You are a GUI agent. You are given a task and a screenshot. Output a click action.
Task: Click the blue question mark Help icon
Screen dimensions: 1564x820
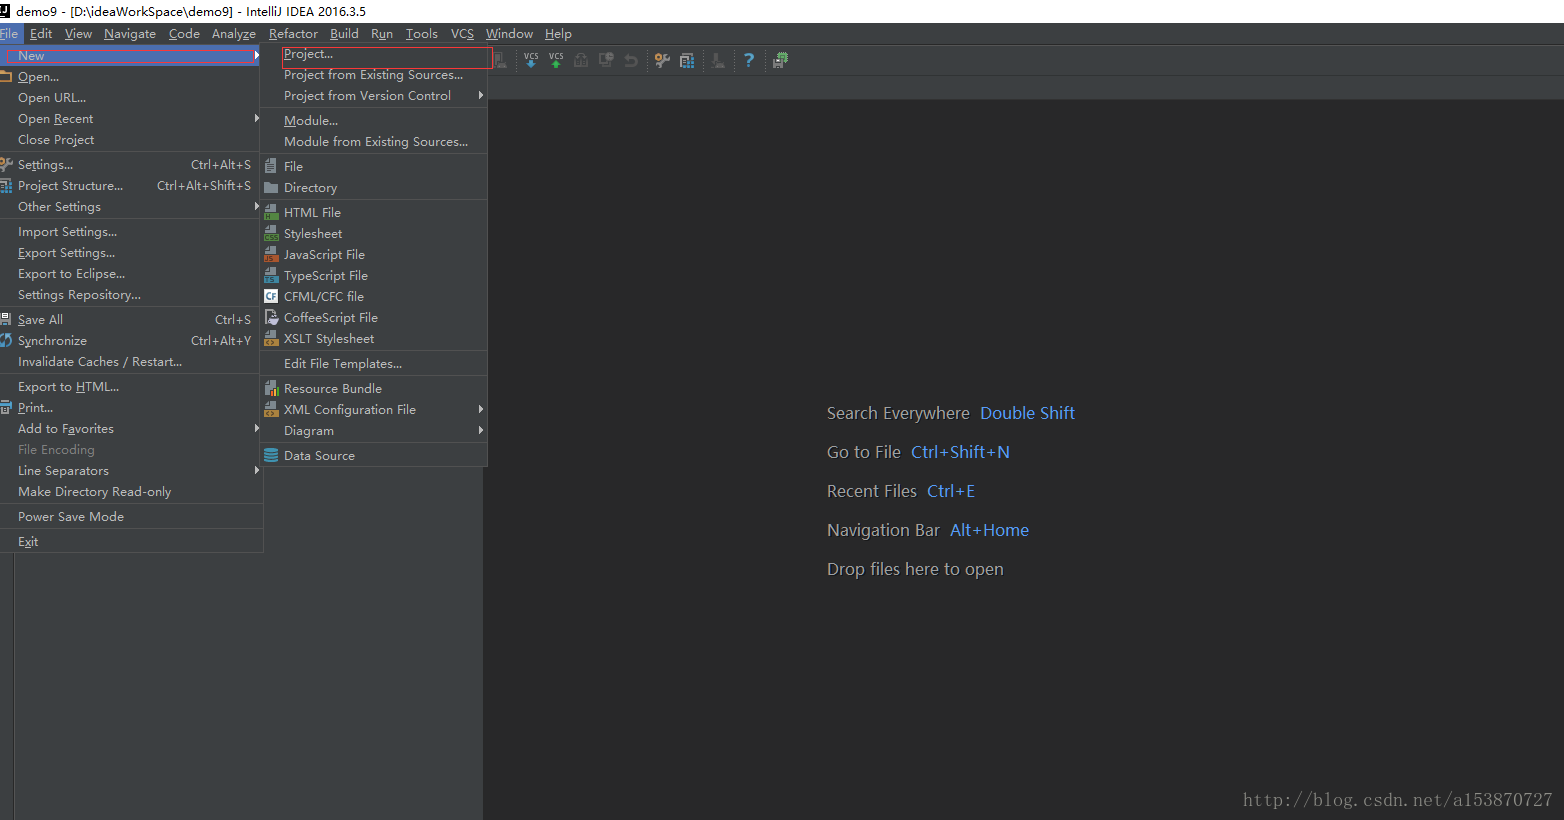pos(749,60)
